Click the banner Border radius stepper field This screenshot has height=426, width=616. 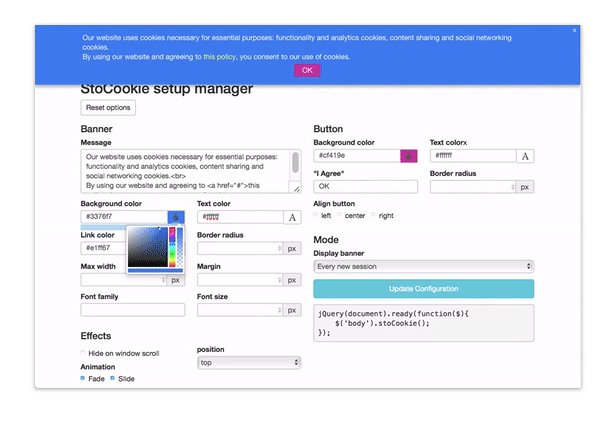tap(239, 249)
